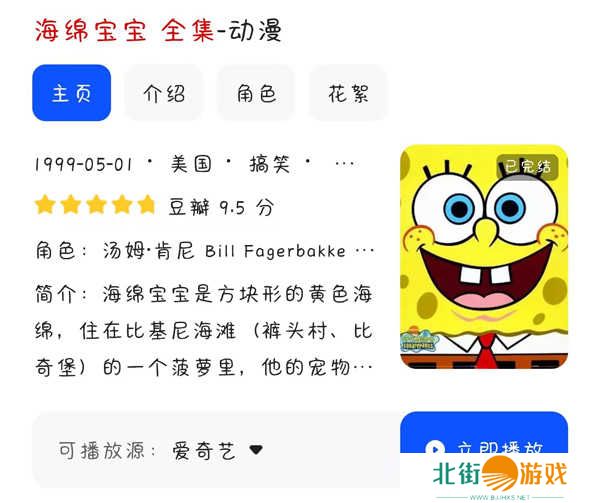Click the 搞笑 genre tag
The height and width of the screenshot is (503, 600).
click(269, 164)
